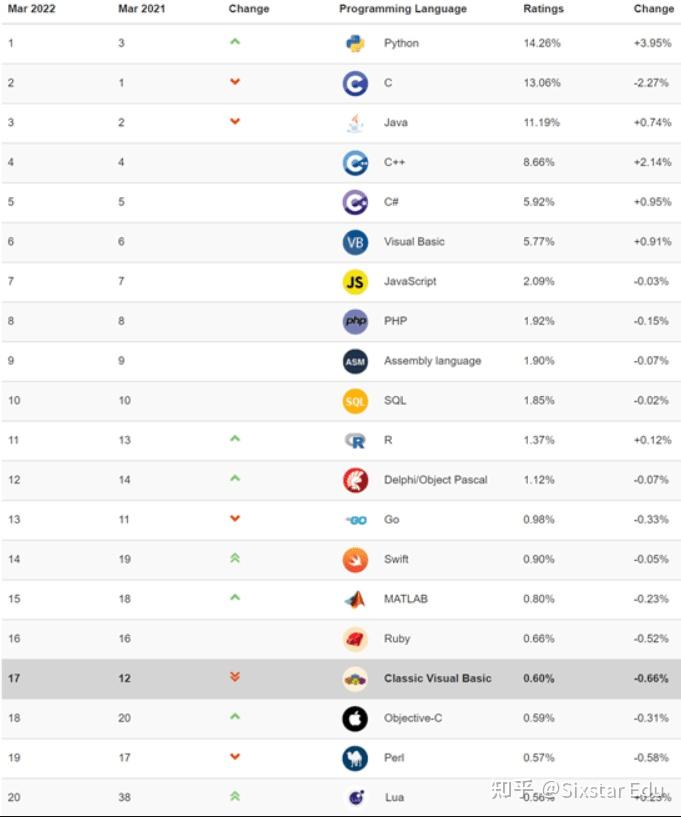Click the double down arrow for Classic Visual Basic
Viewport: 681px width, 817px height.
coord(235,677)
